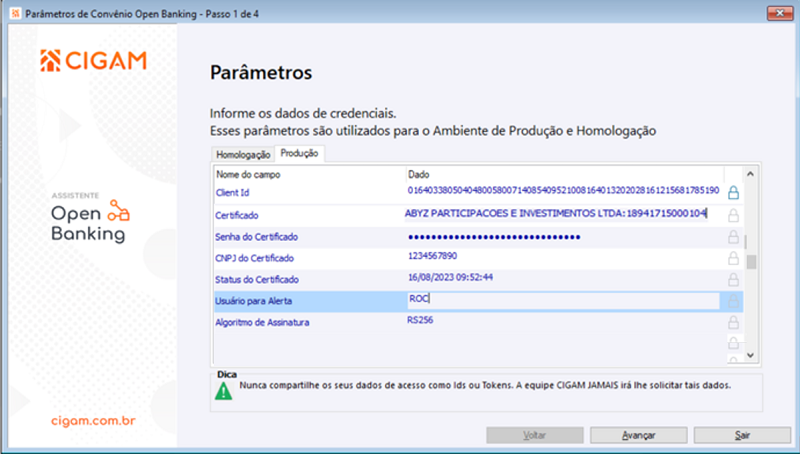This screenshot has width=800, height=454.
Task: Select the Certificado field label
Action: [x=237, y=215]
